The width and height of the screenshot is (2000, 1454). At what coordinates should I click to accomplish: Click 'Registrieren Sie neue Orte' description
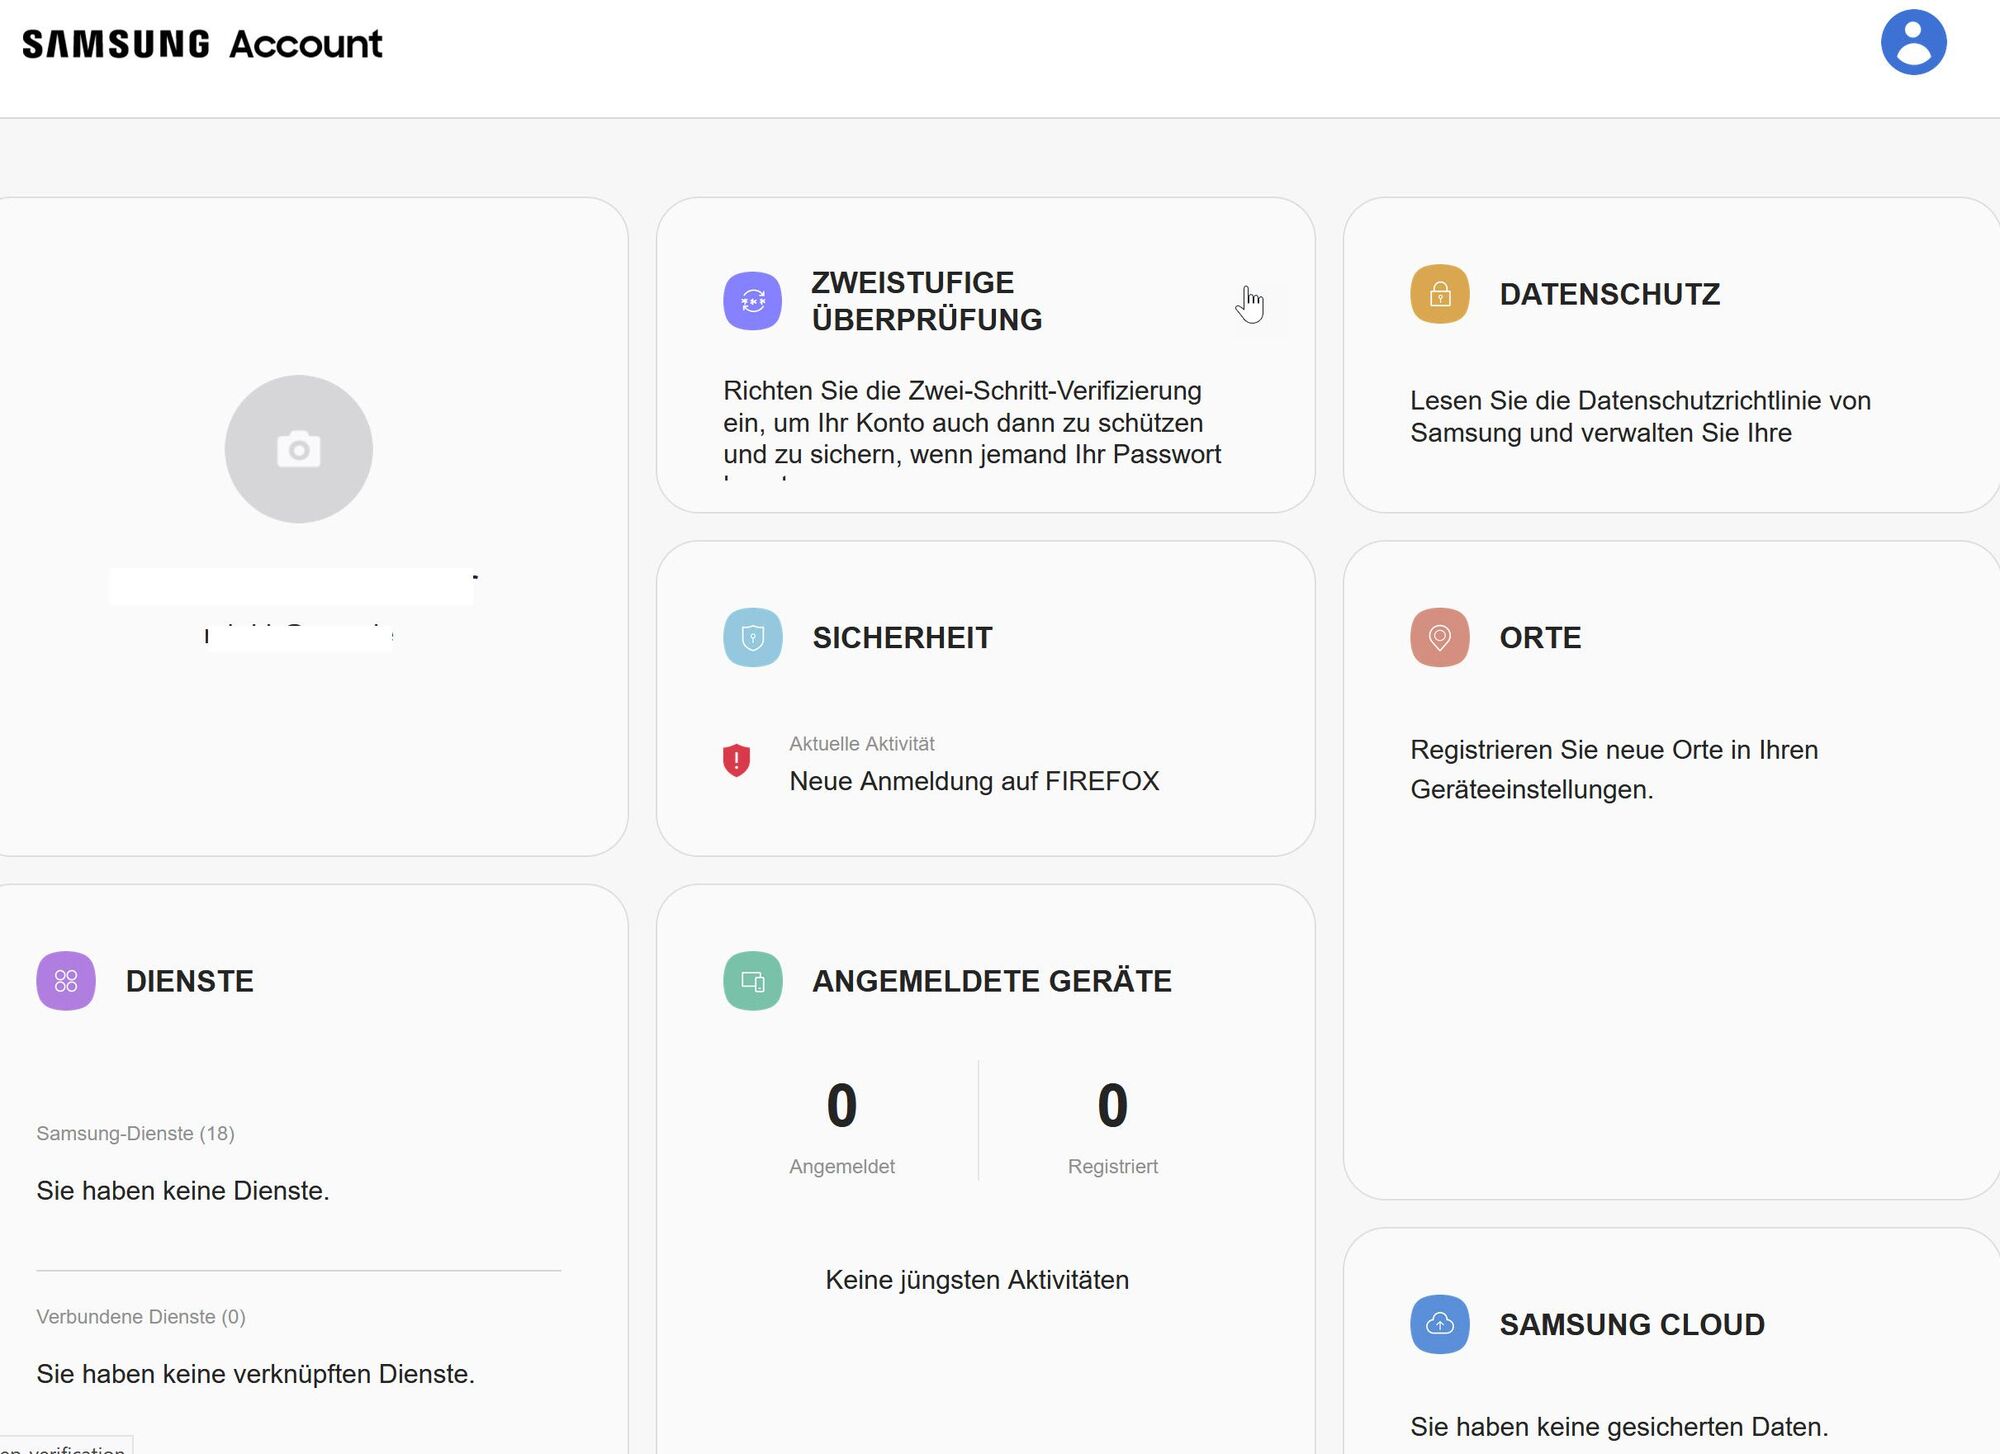coord(1614,769)
